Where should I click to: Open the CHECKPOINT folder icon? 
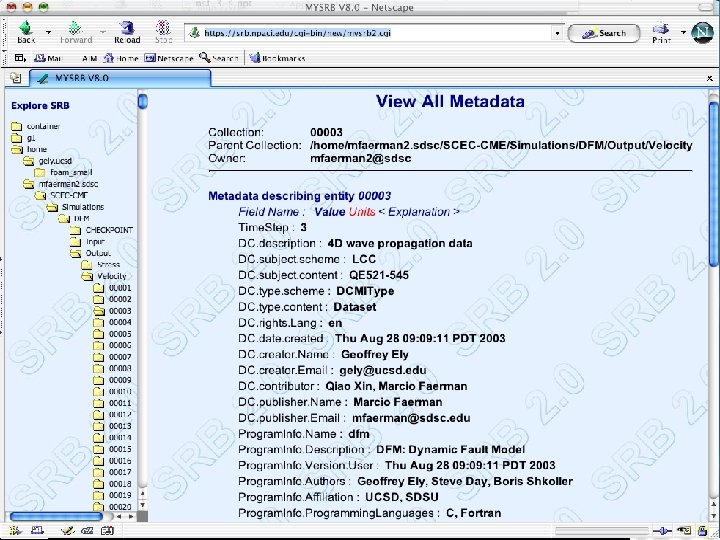pos(75,230)
